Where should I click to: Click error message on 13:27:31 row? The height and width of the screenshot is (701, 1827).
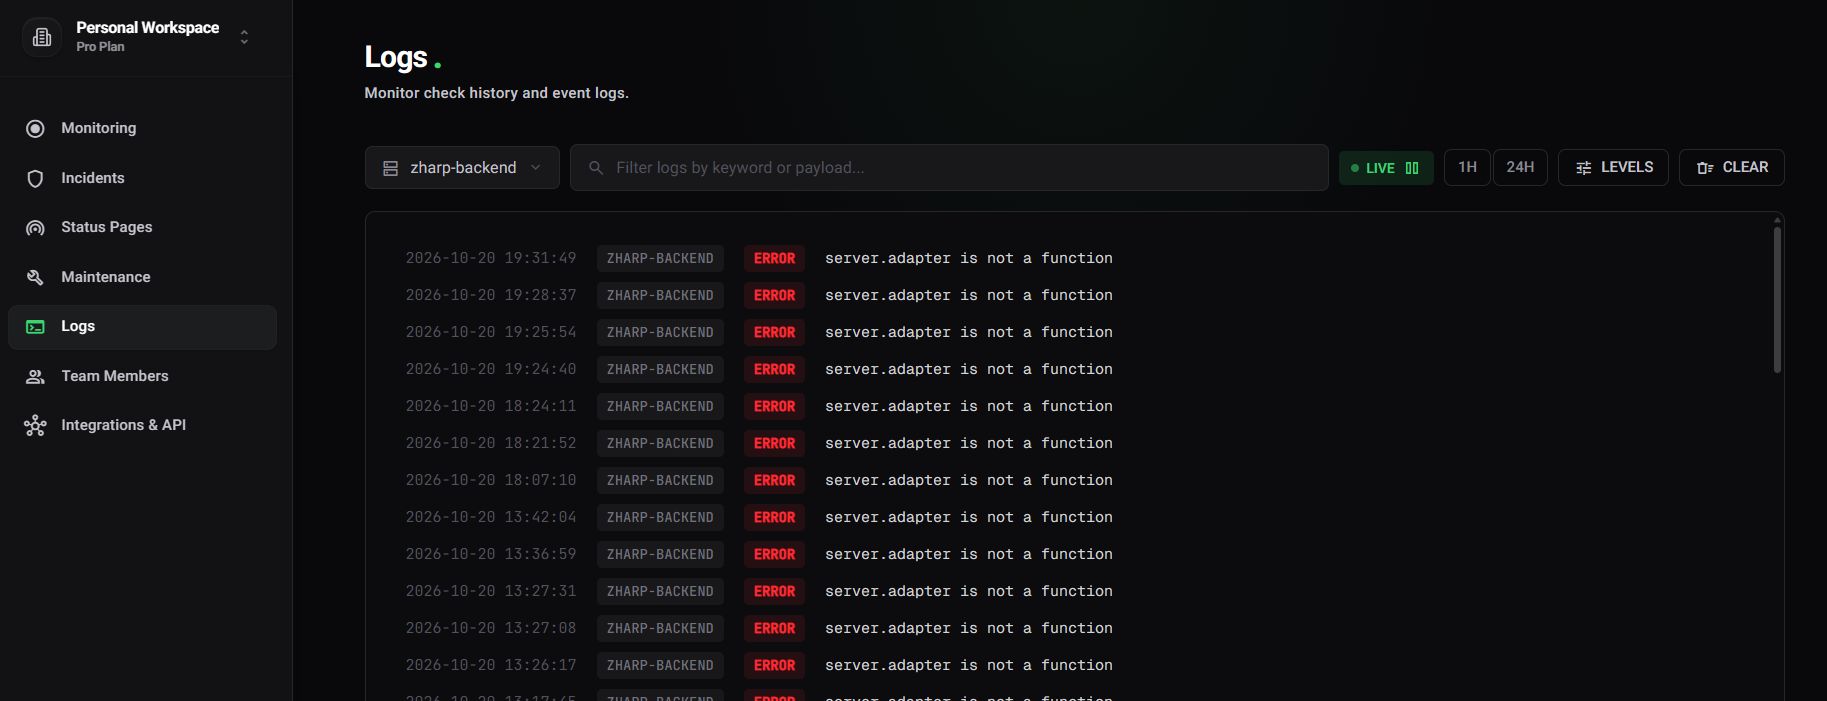[968, 591]
